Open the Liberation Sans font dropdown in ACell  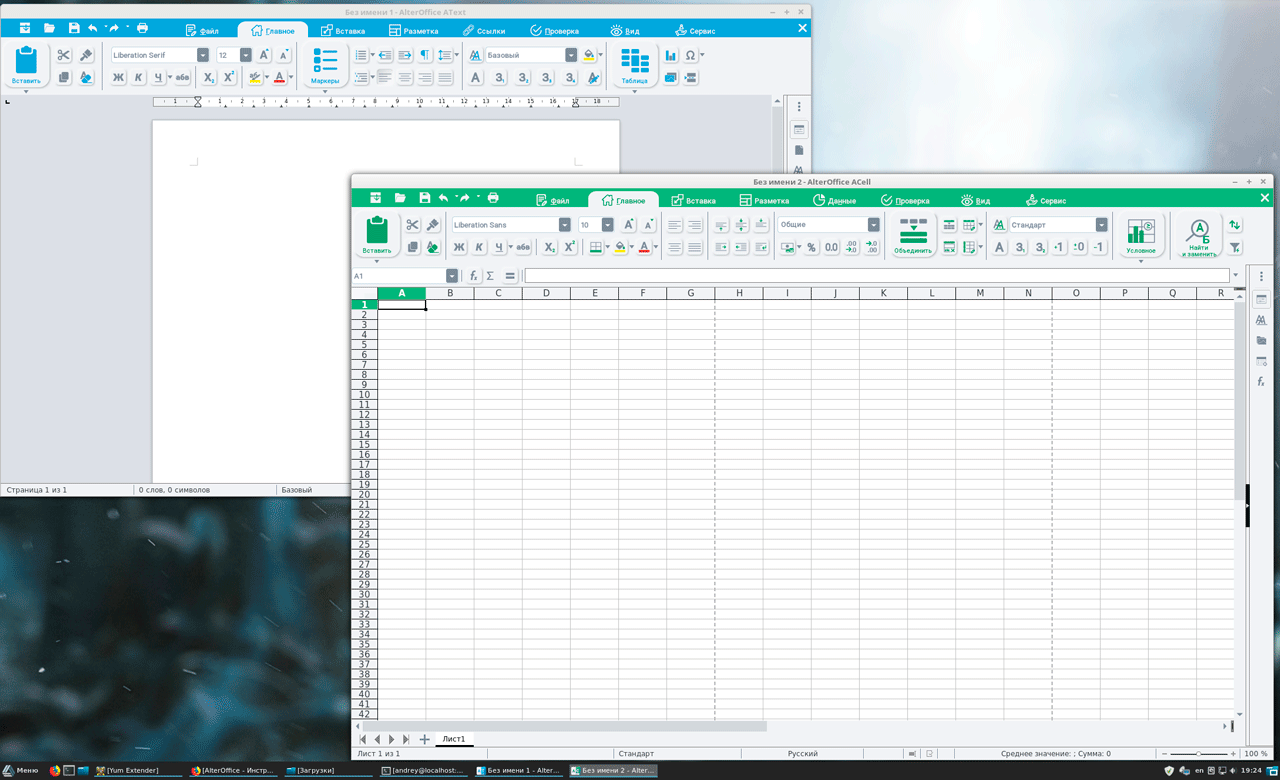[x=565, y=225]
